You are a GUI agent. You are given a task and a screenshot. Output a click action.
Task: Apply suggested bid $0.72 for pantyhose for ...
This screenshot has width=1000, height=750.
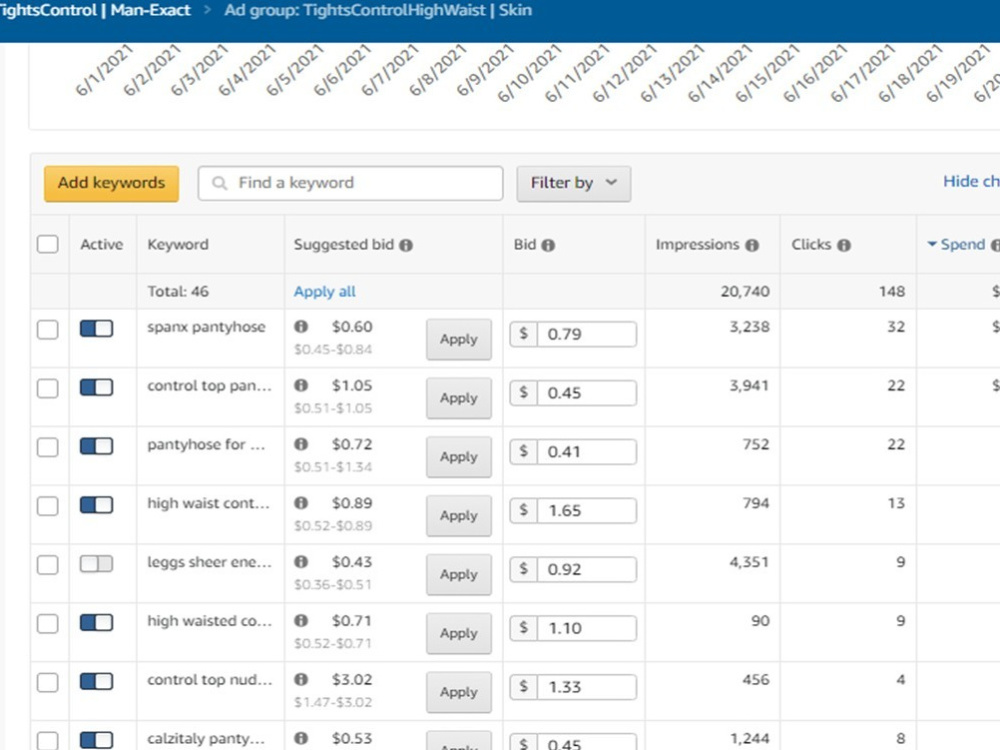click(459, 457)
